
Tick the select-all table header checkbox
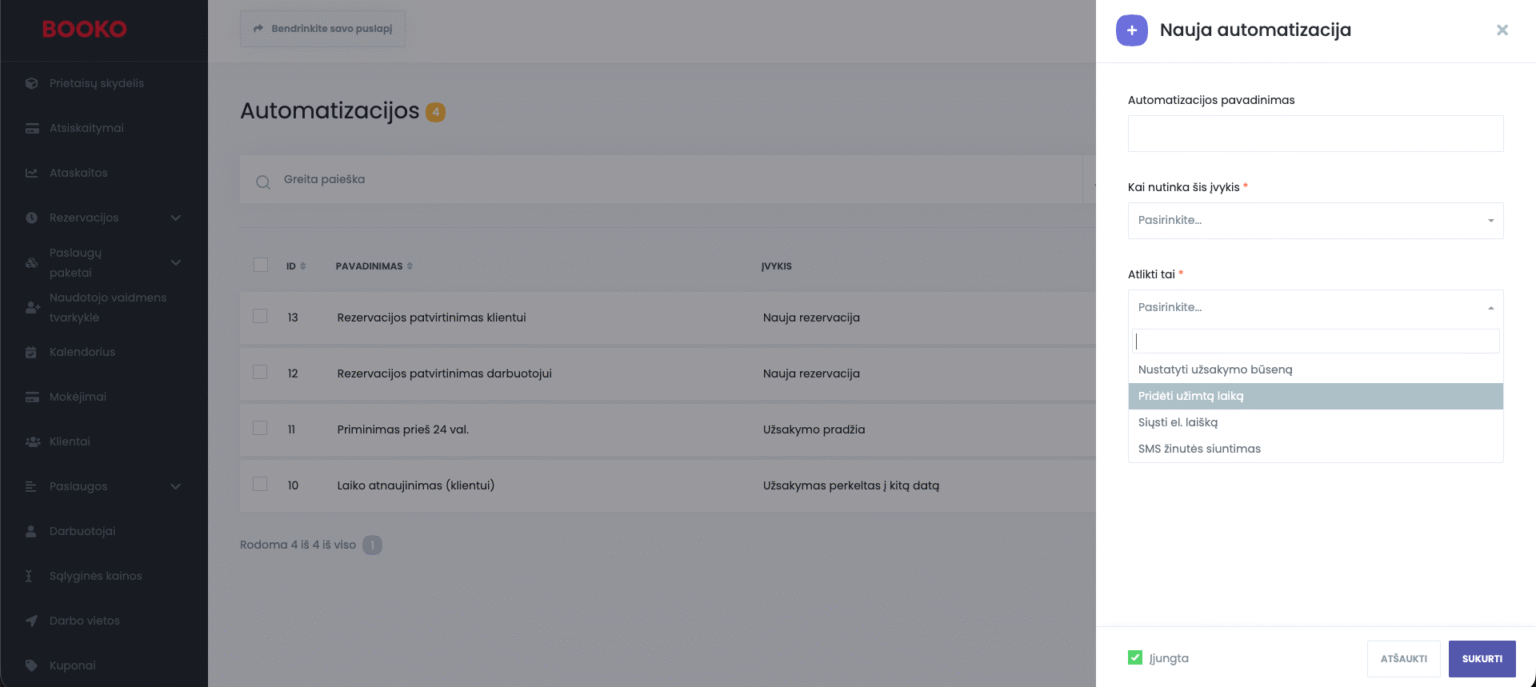pos(261,265)
